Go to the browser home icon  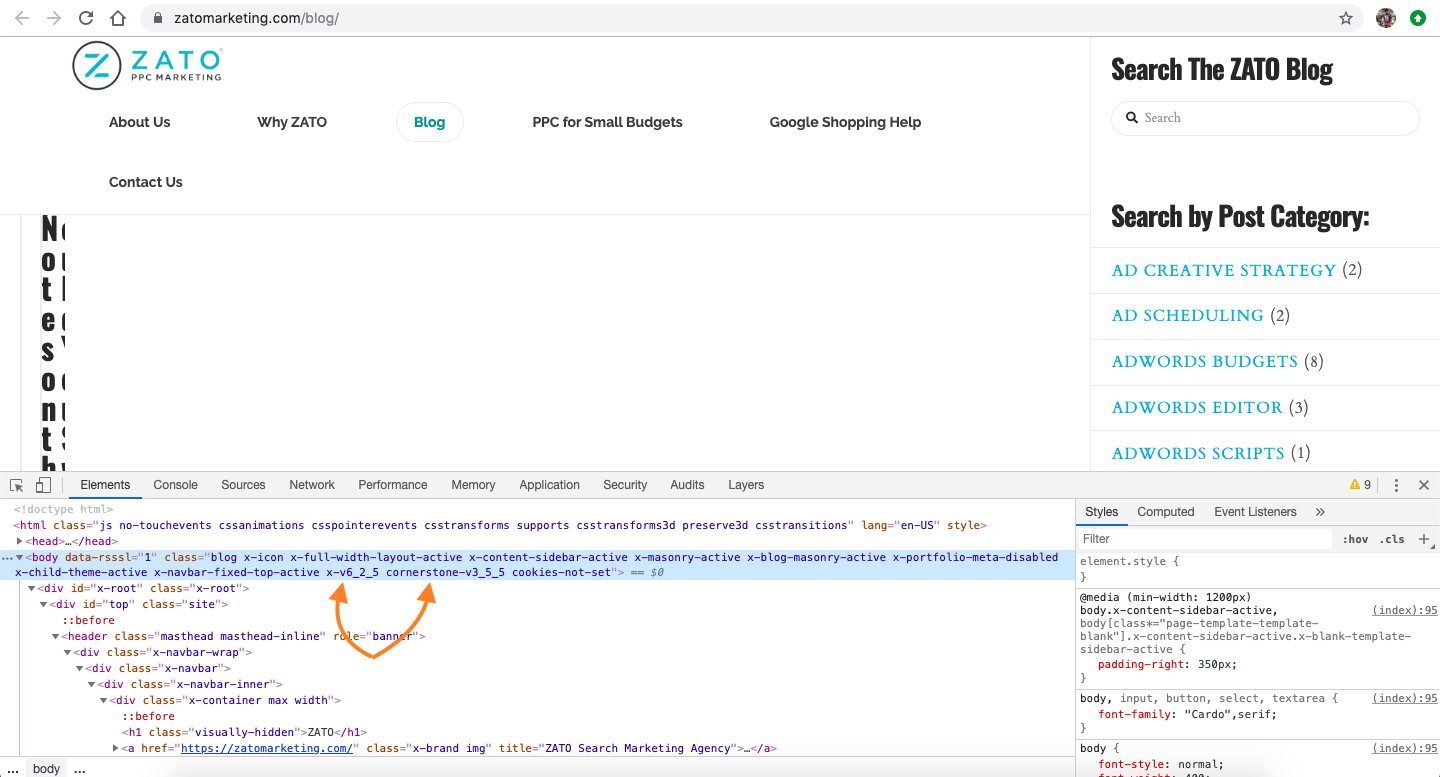[118, 18]
